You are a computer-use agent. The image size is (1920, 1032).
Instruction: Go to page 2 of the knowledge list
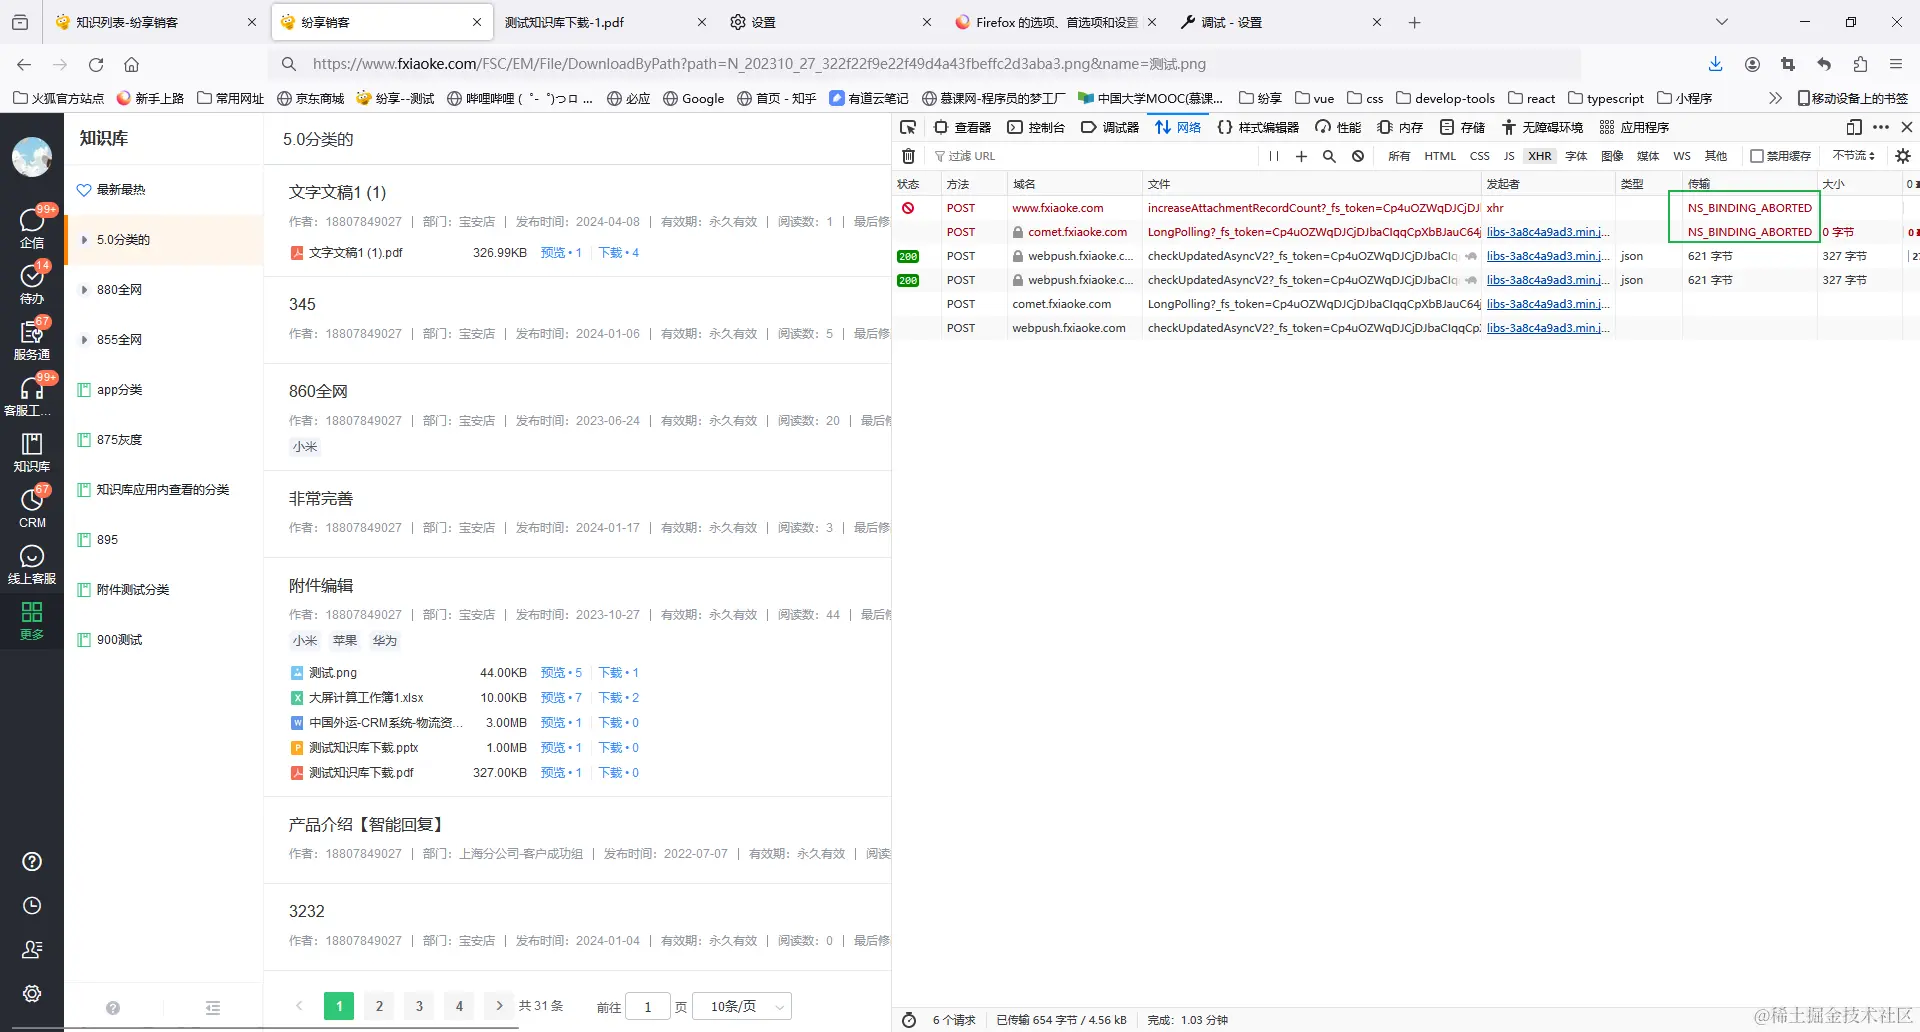coord(379,1006)
